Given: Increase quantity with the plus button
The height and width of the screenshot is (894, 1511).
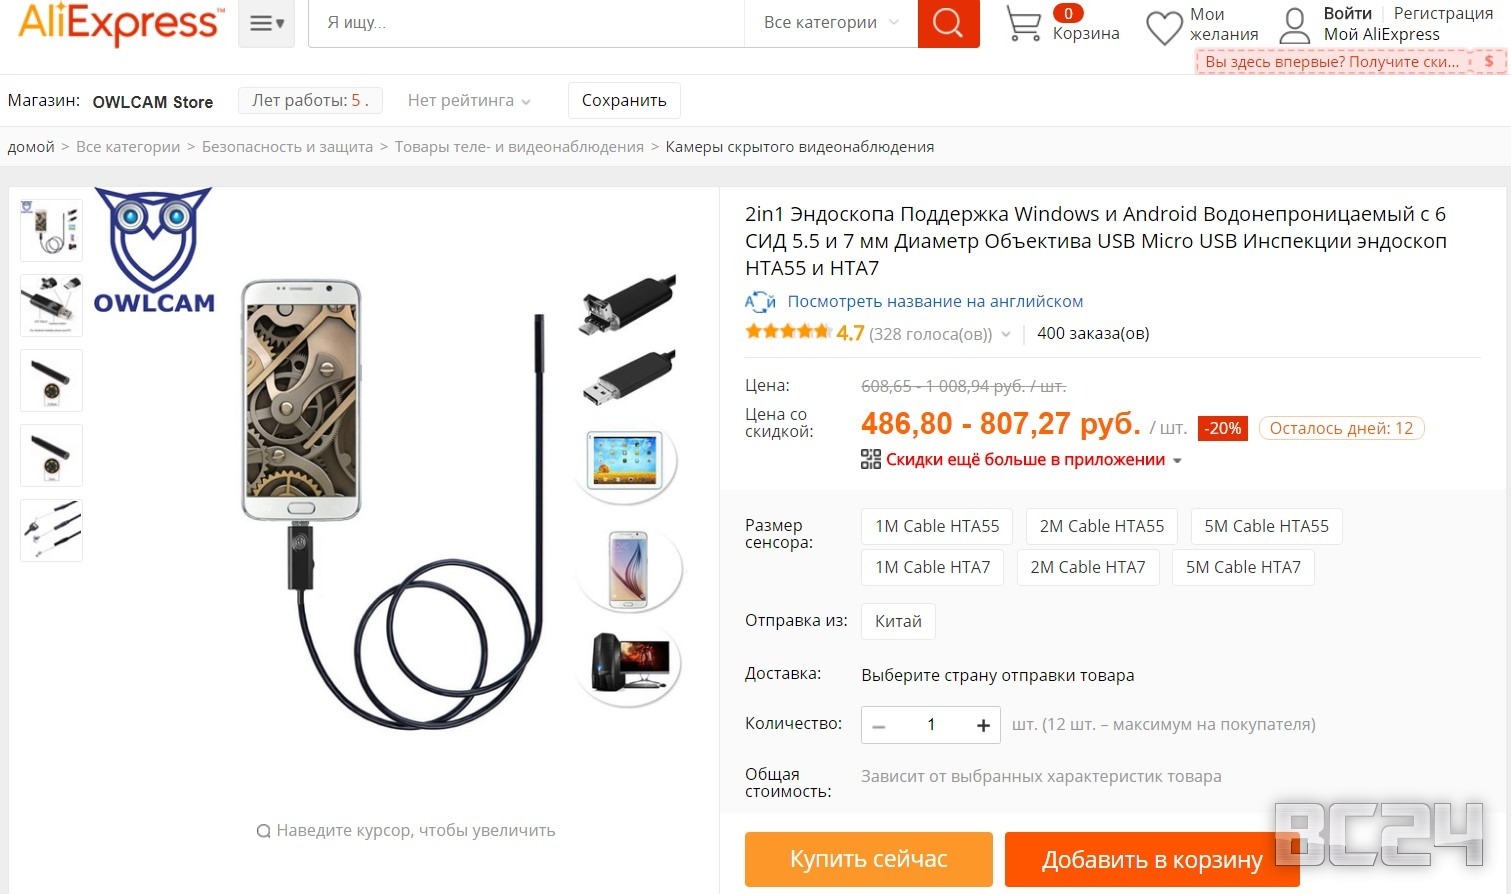Looking at the screenshot, I should (983, 725).
